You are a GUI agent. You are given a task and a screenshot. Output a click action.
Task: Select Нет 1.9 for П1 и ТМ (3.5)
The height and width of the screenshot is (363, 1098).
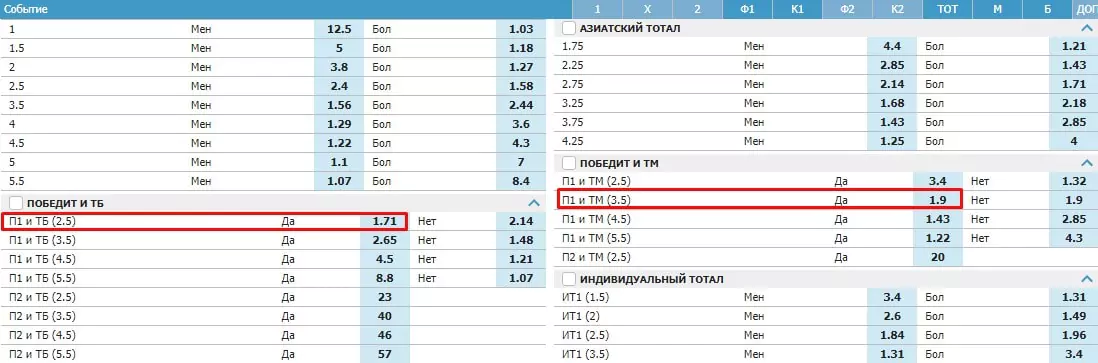pyautogui.click(x=1073, y=200)
